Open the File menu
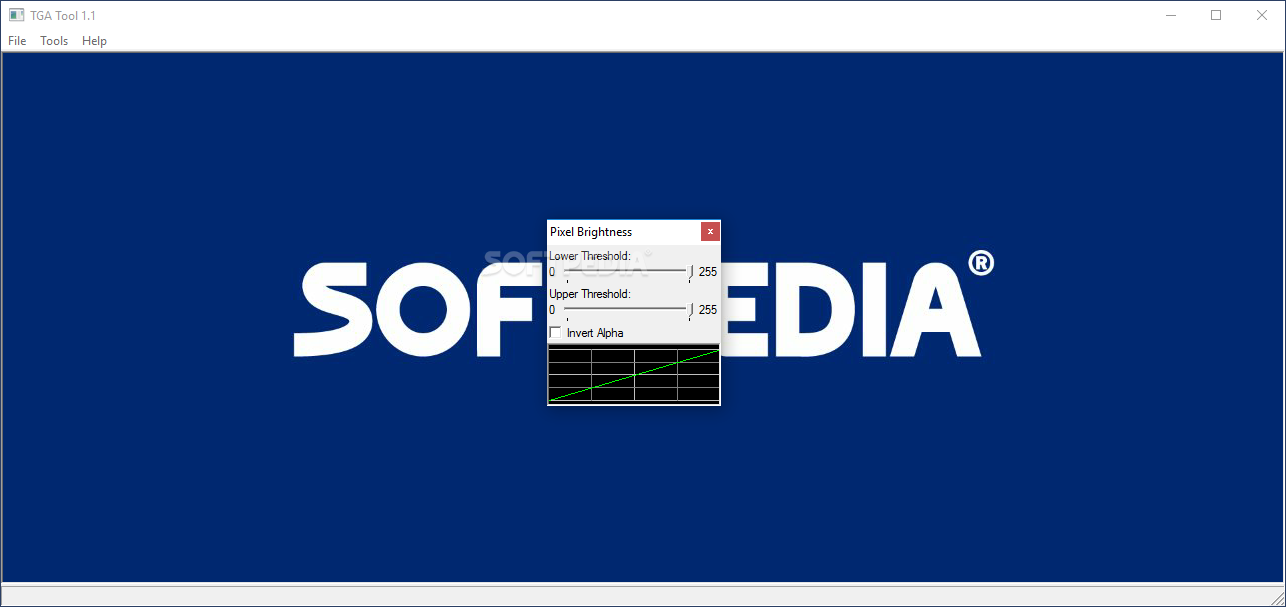The width and height of the screenshot is (1286, 607). 17,41
